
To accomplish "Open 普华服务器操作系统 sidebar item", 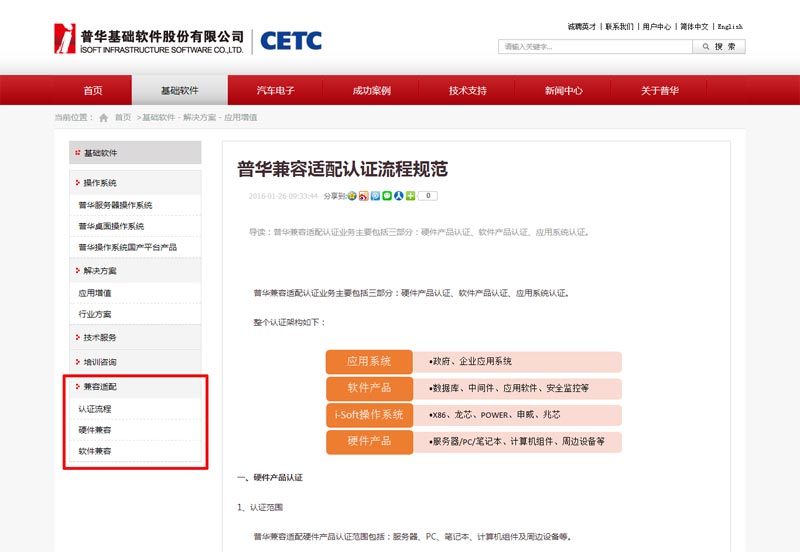I will pos(135,205).
